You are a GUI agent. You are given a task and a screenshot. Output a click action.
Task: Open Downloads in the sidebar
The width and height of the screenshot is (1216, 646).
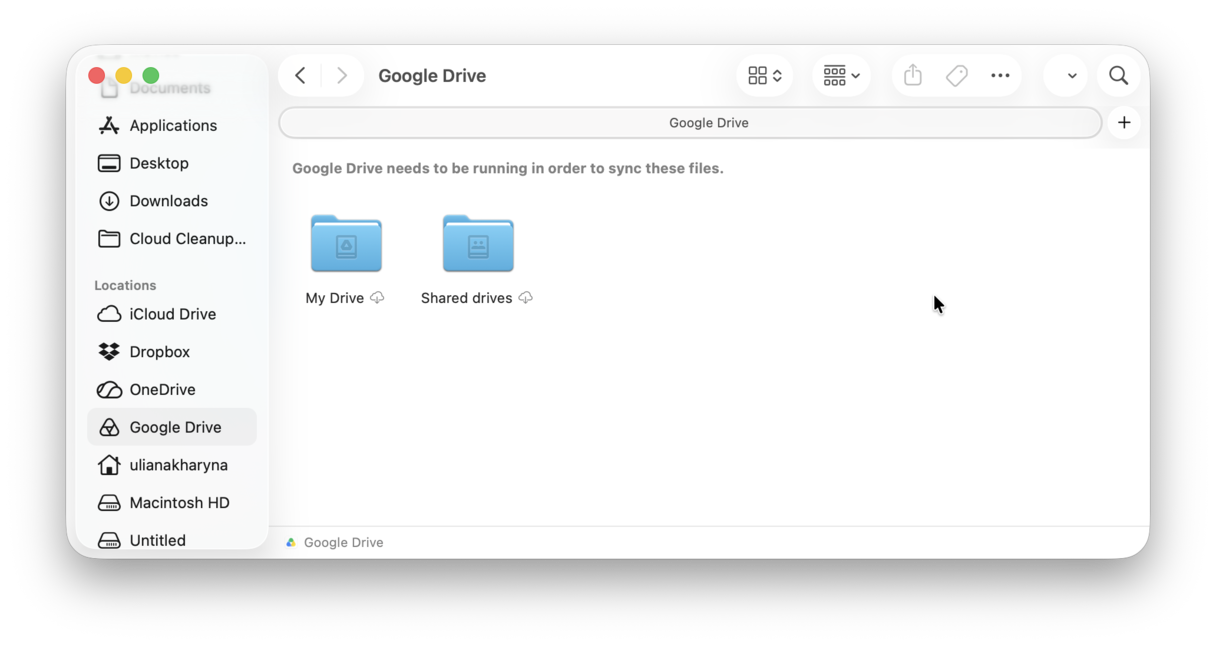(x=172, y=201)
